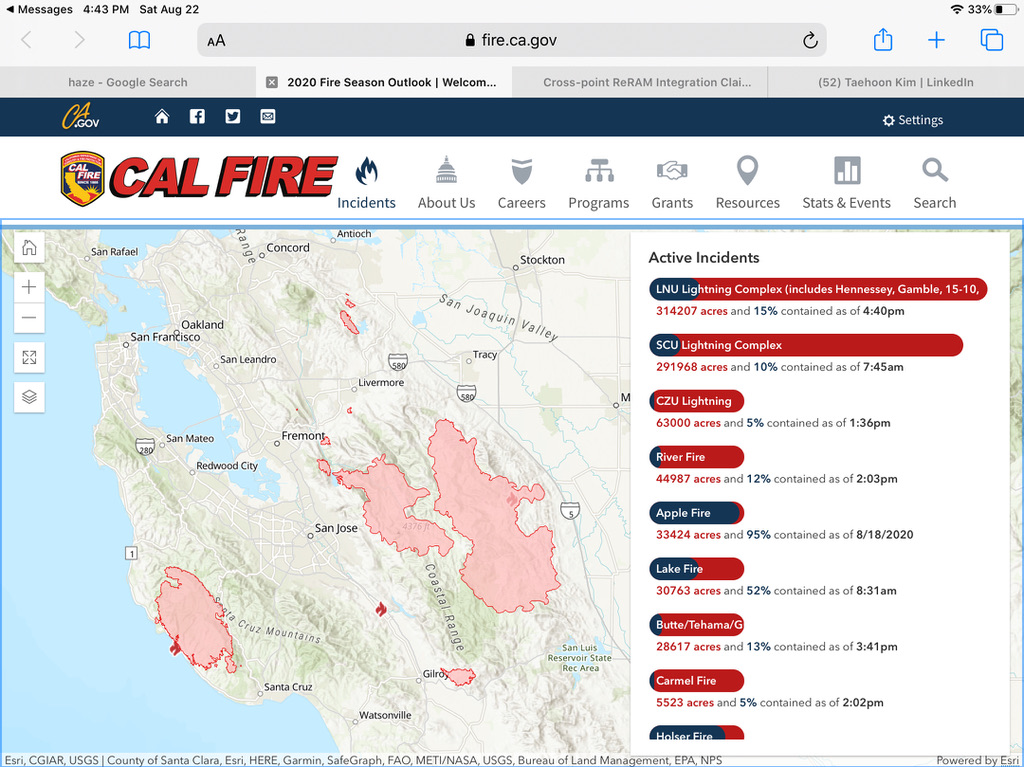The height and width of the screenshot is (767, 1024).
Task: Select the LNU Lightning Complex incident
Action: pos(817,289)
